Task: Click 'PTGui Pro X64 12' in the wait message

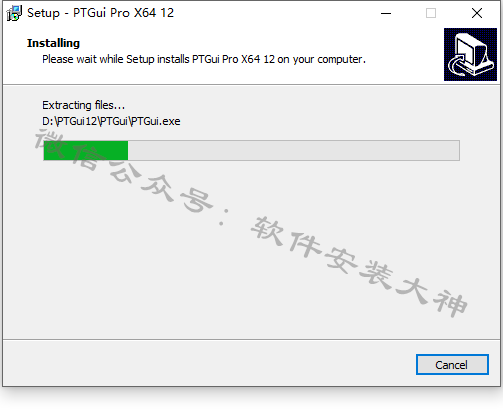Action: (233, 59)
